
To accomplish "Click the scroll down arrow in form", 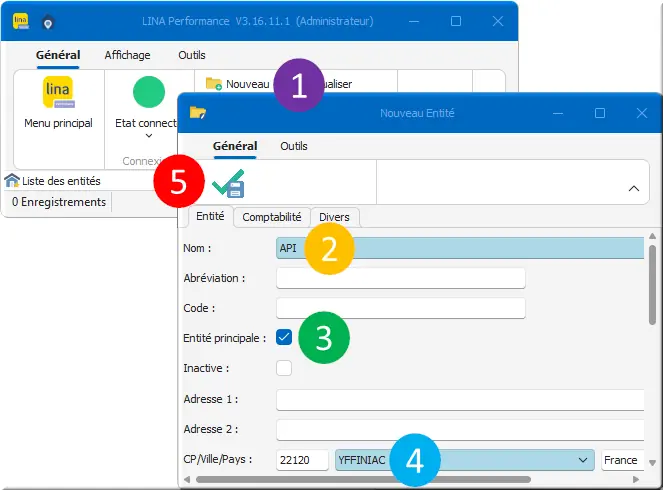I will 652,463.
